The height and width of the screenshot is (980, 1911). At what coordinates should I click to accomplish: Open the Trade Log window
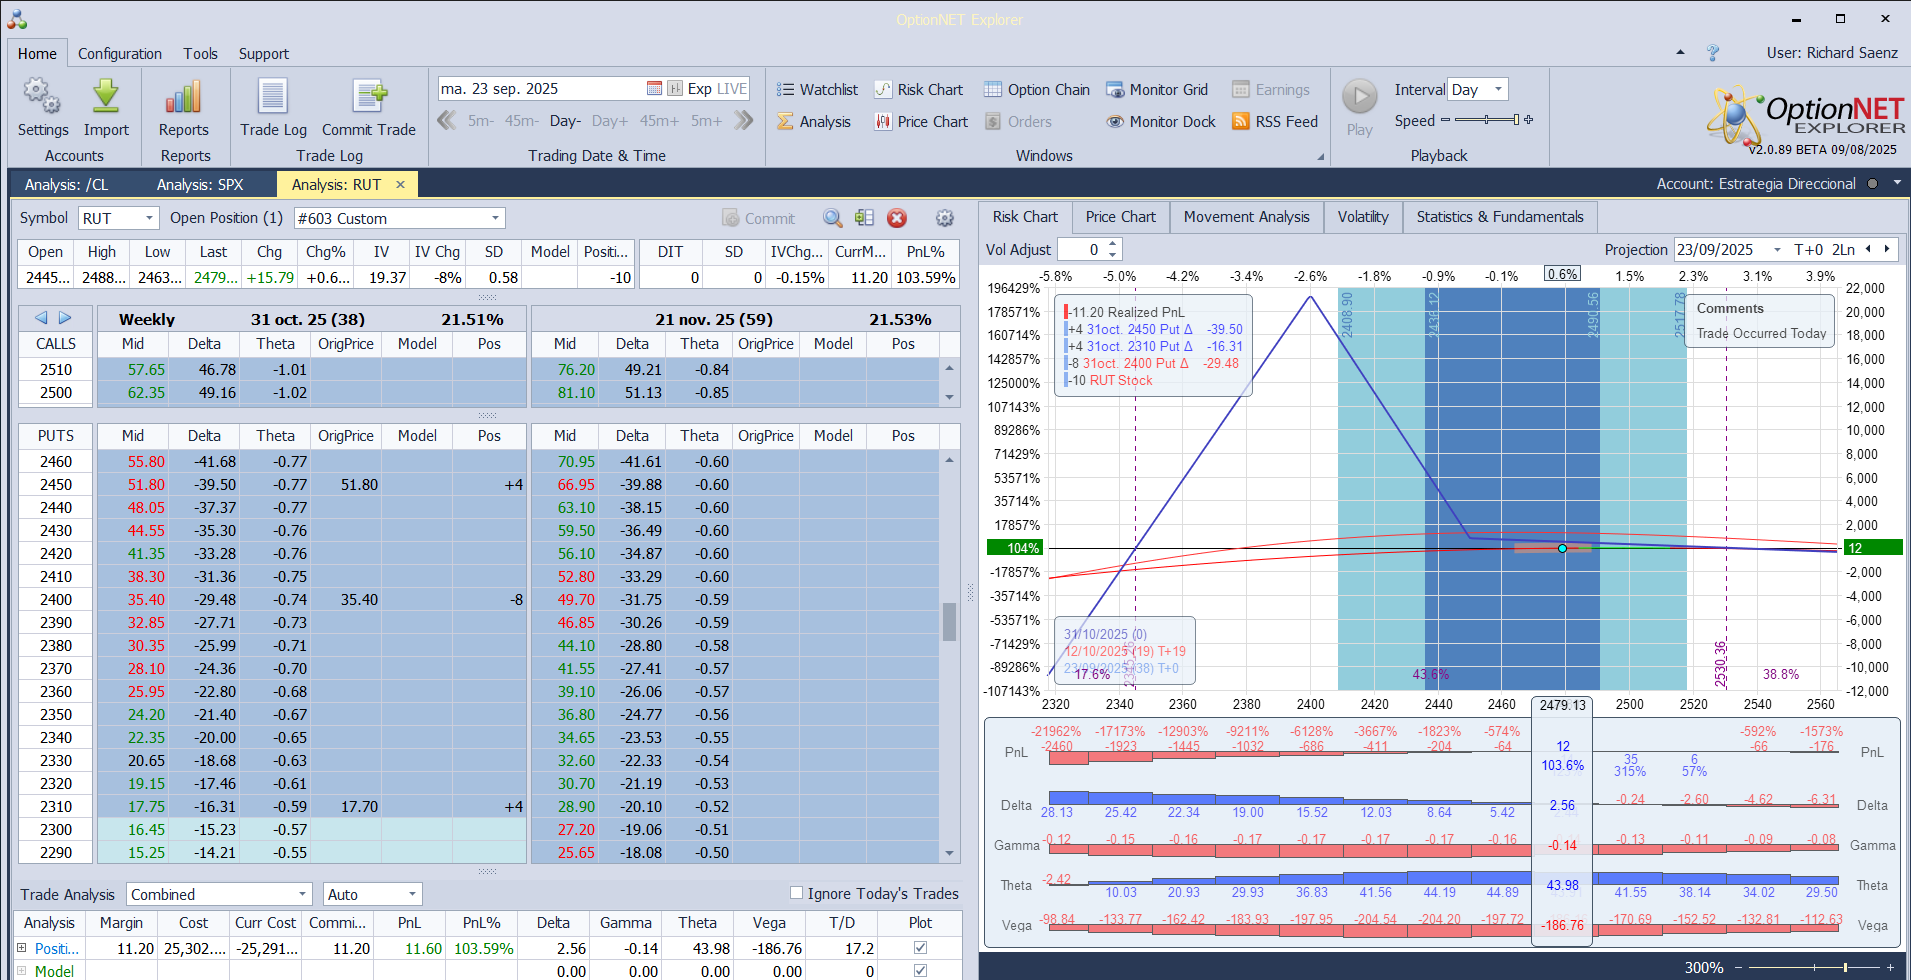pos(273,108)
